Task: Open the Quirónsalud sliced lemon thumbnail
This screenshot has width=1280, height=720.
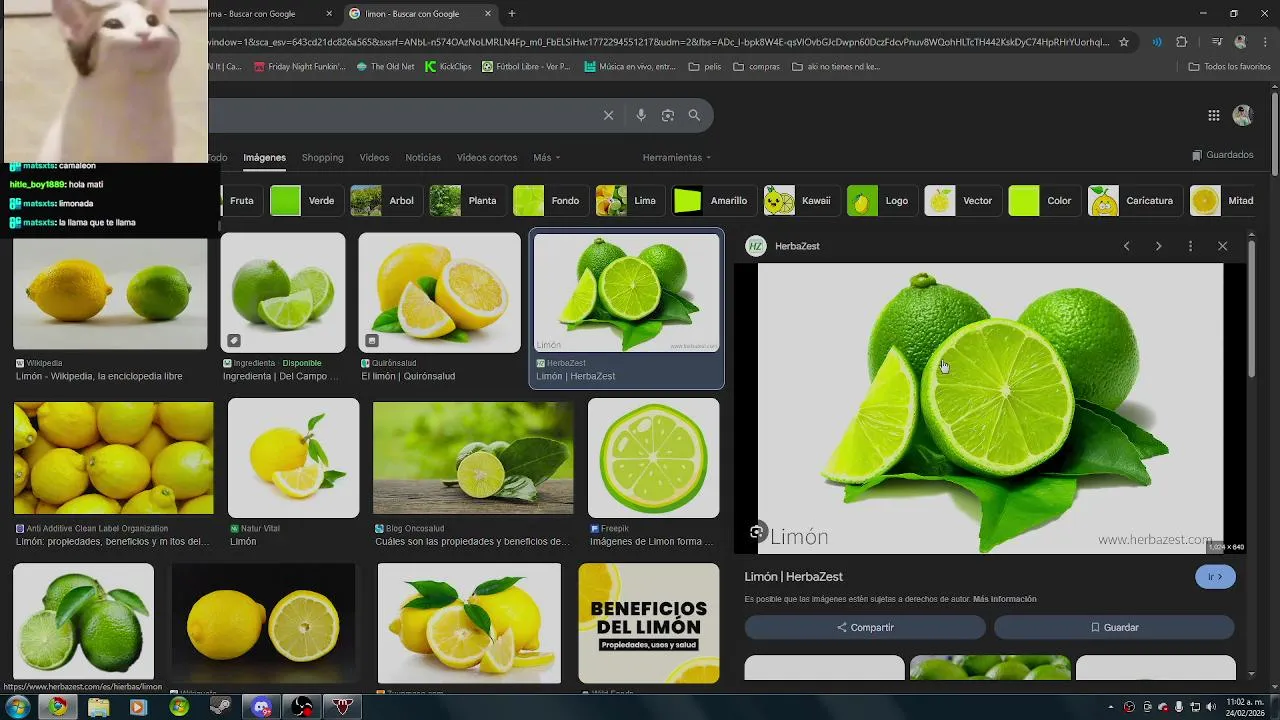Action: (x=439, y=292)
